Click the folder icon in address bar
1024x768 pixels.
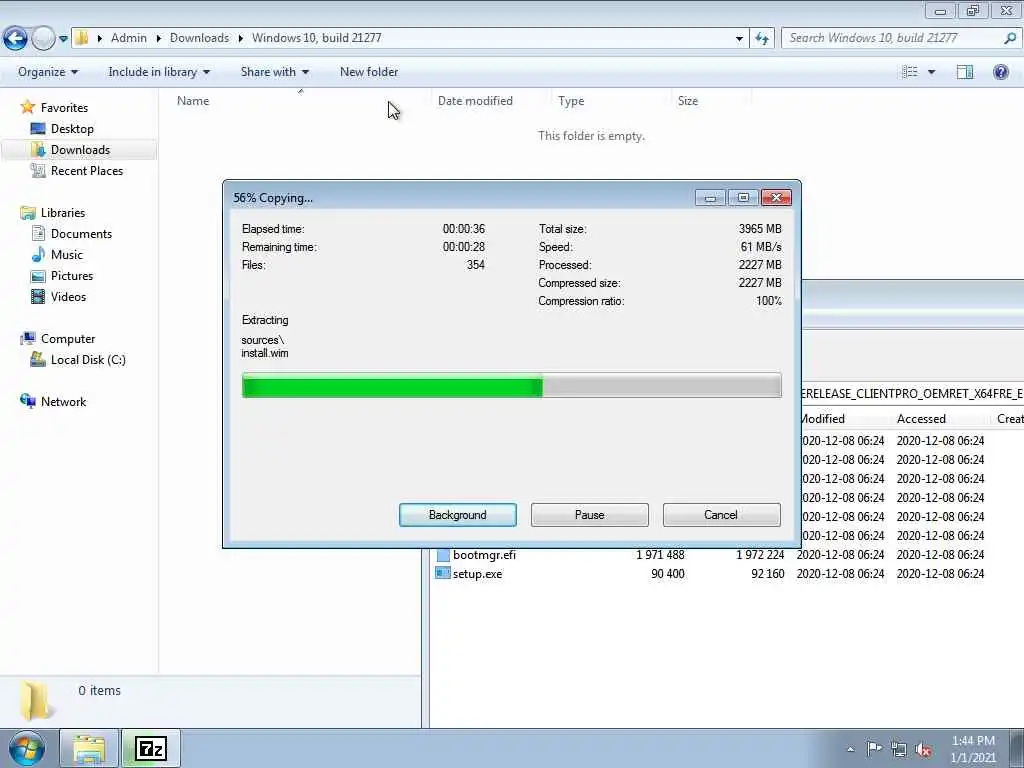pos(81,38)
